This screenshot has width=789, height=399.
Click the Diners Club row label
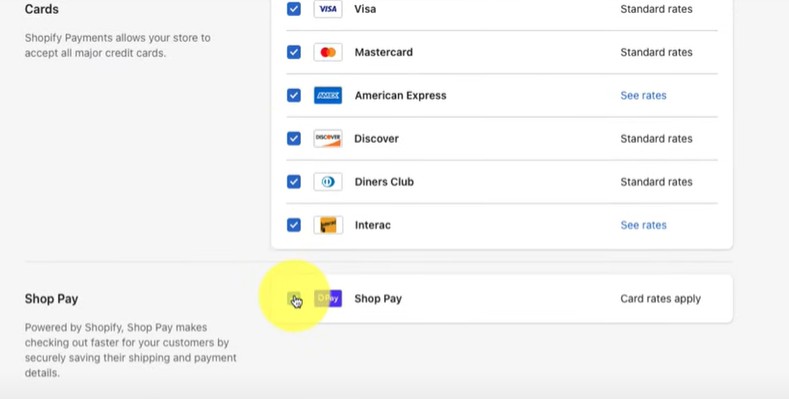(x=384, y=182)
